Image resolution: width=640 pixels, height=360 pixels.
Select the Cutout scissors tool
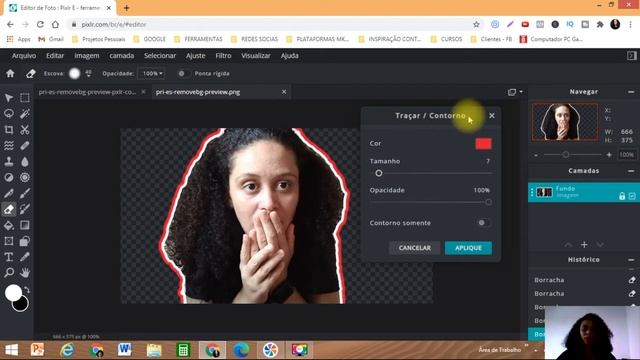pos(25,129)
